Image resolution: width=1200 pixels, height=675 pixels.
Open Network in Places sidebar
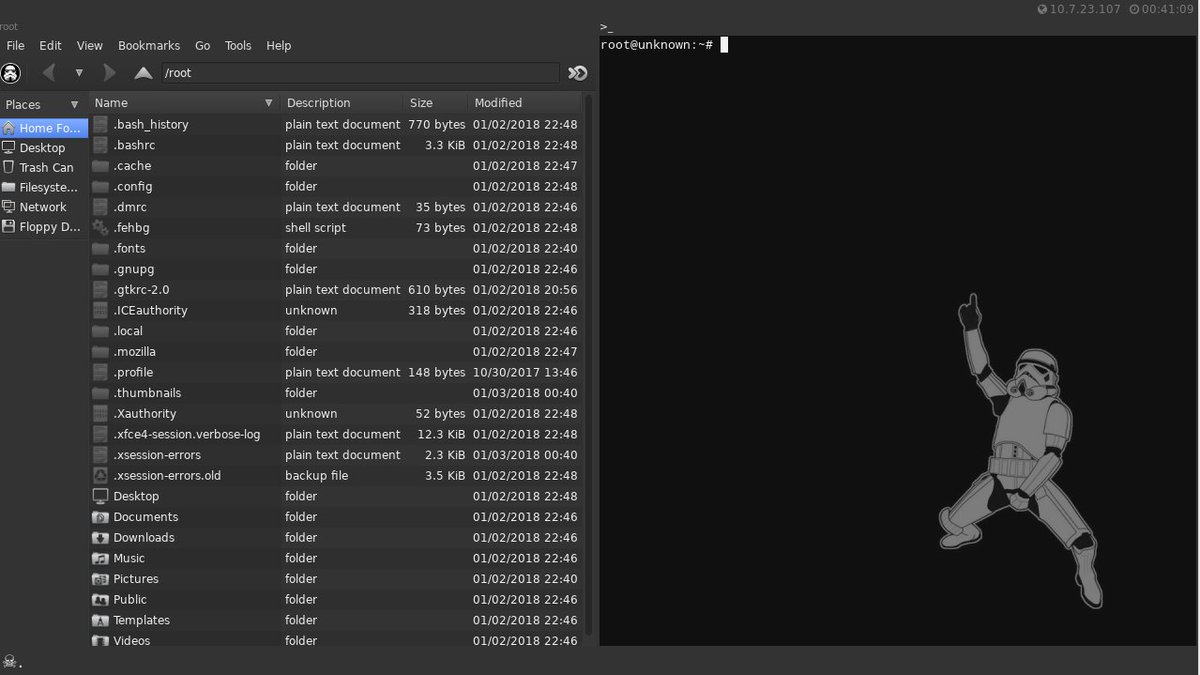tap(44, 207)
